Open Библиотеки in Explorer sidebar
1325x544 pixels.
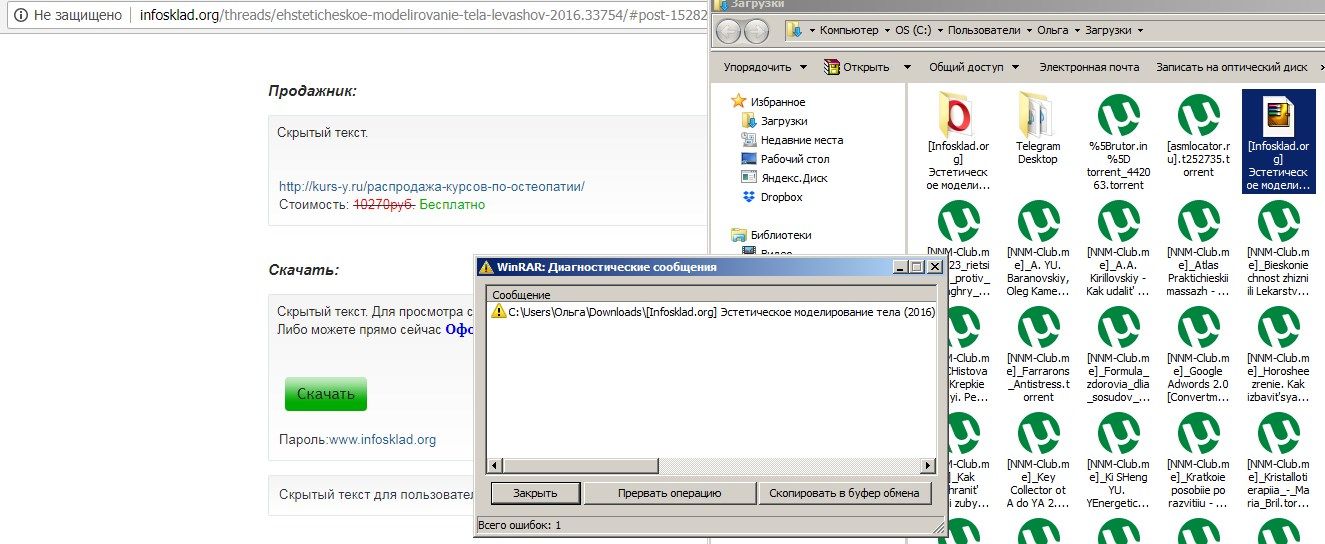[x=771, y=235]
